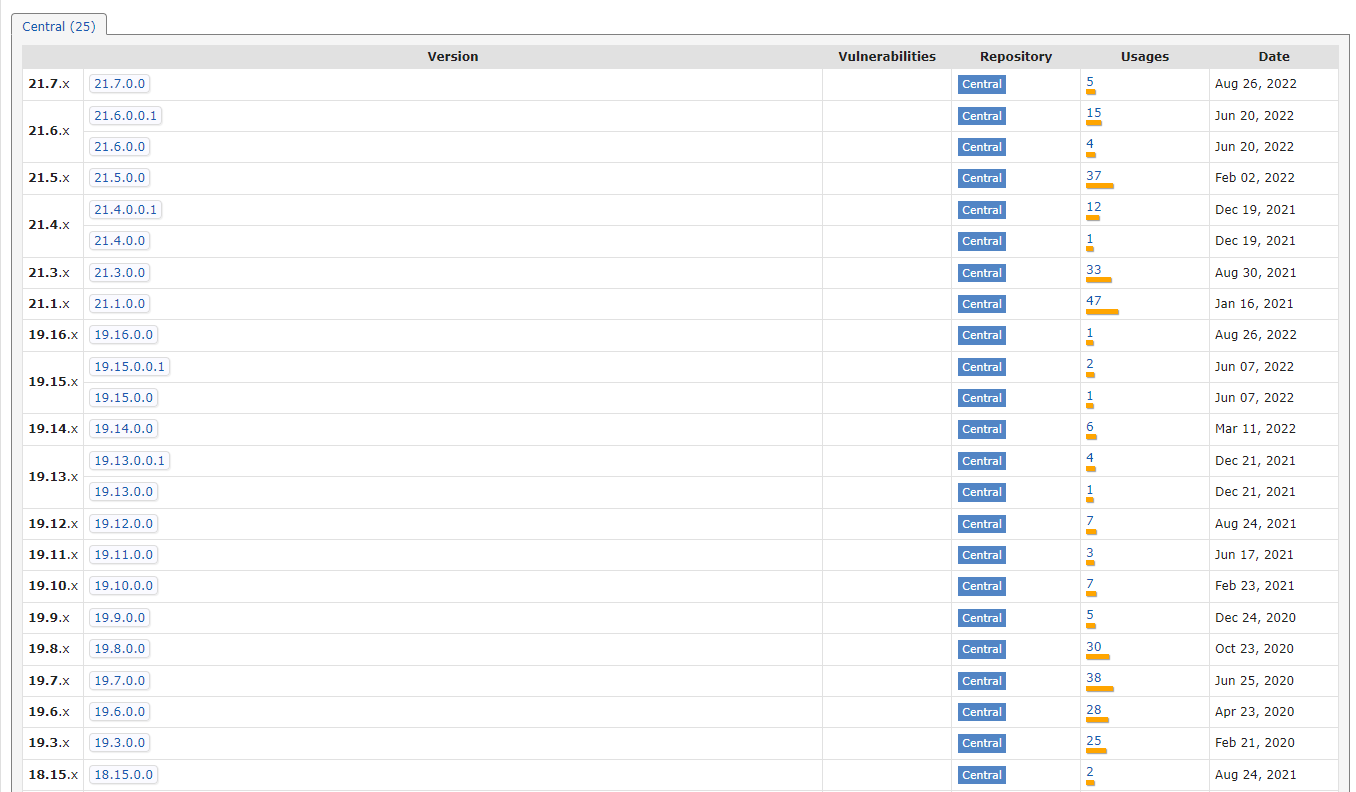Open version 21.1.0.0 link
The height and width of the screenshot is (792, 1356).
(120, 304)
